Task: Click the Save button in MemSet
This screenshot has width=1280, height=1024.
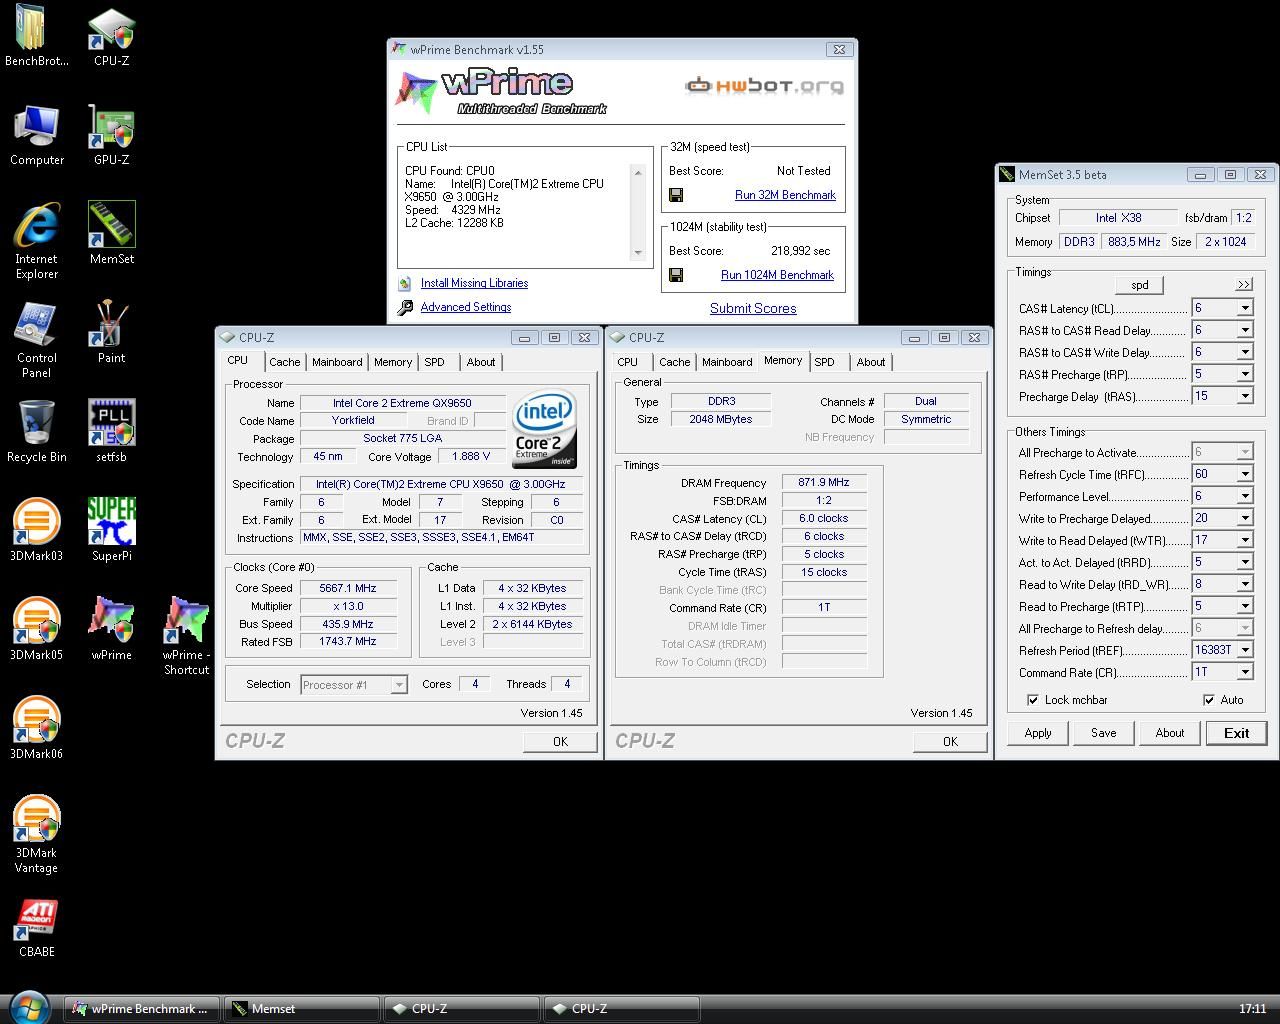Action: [1104, 733]
